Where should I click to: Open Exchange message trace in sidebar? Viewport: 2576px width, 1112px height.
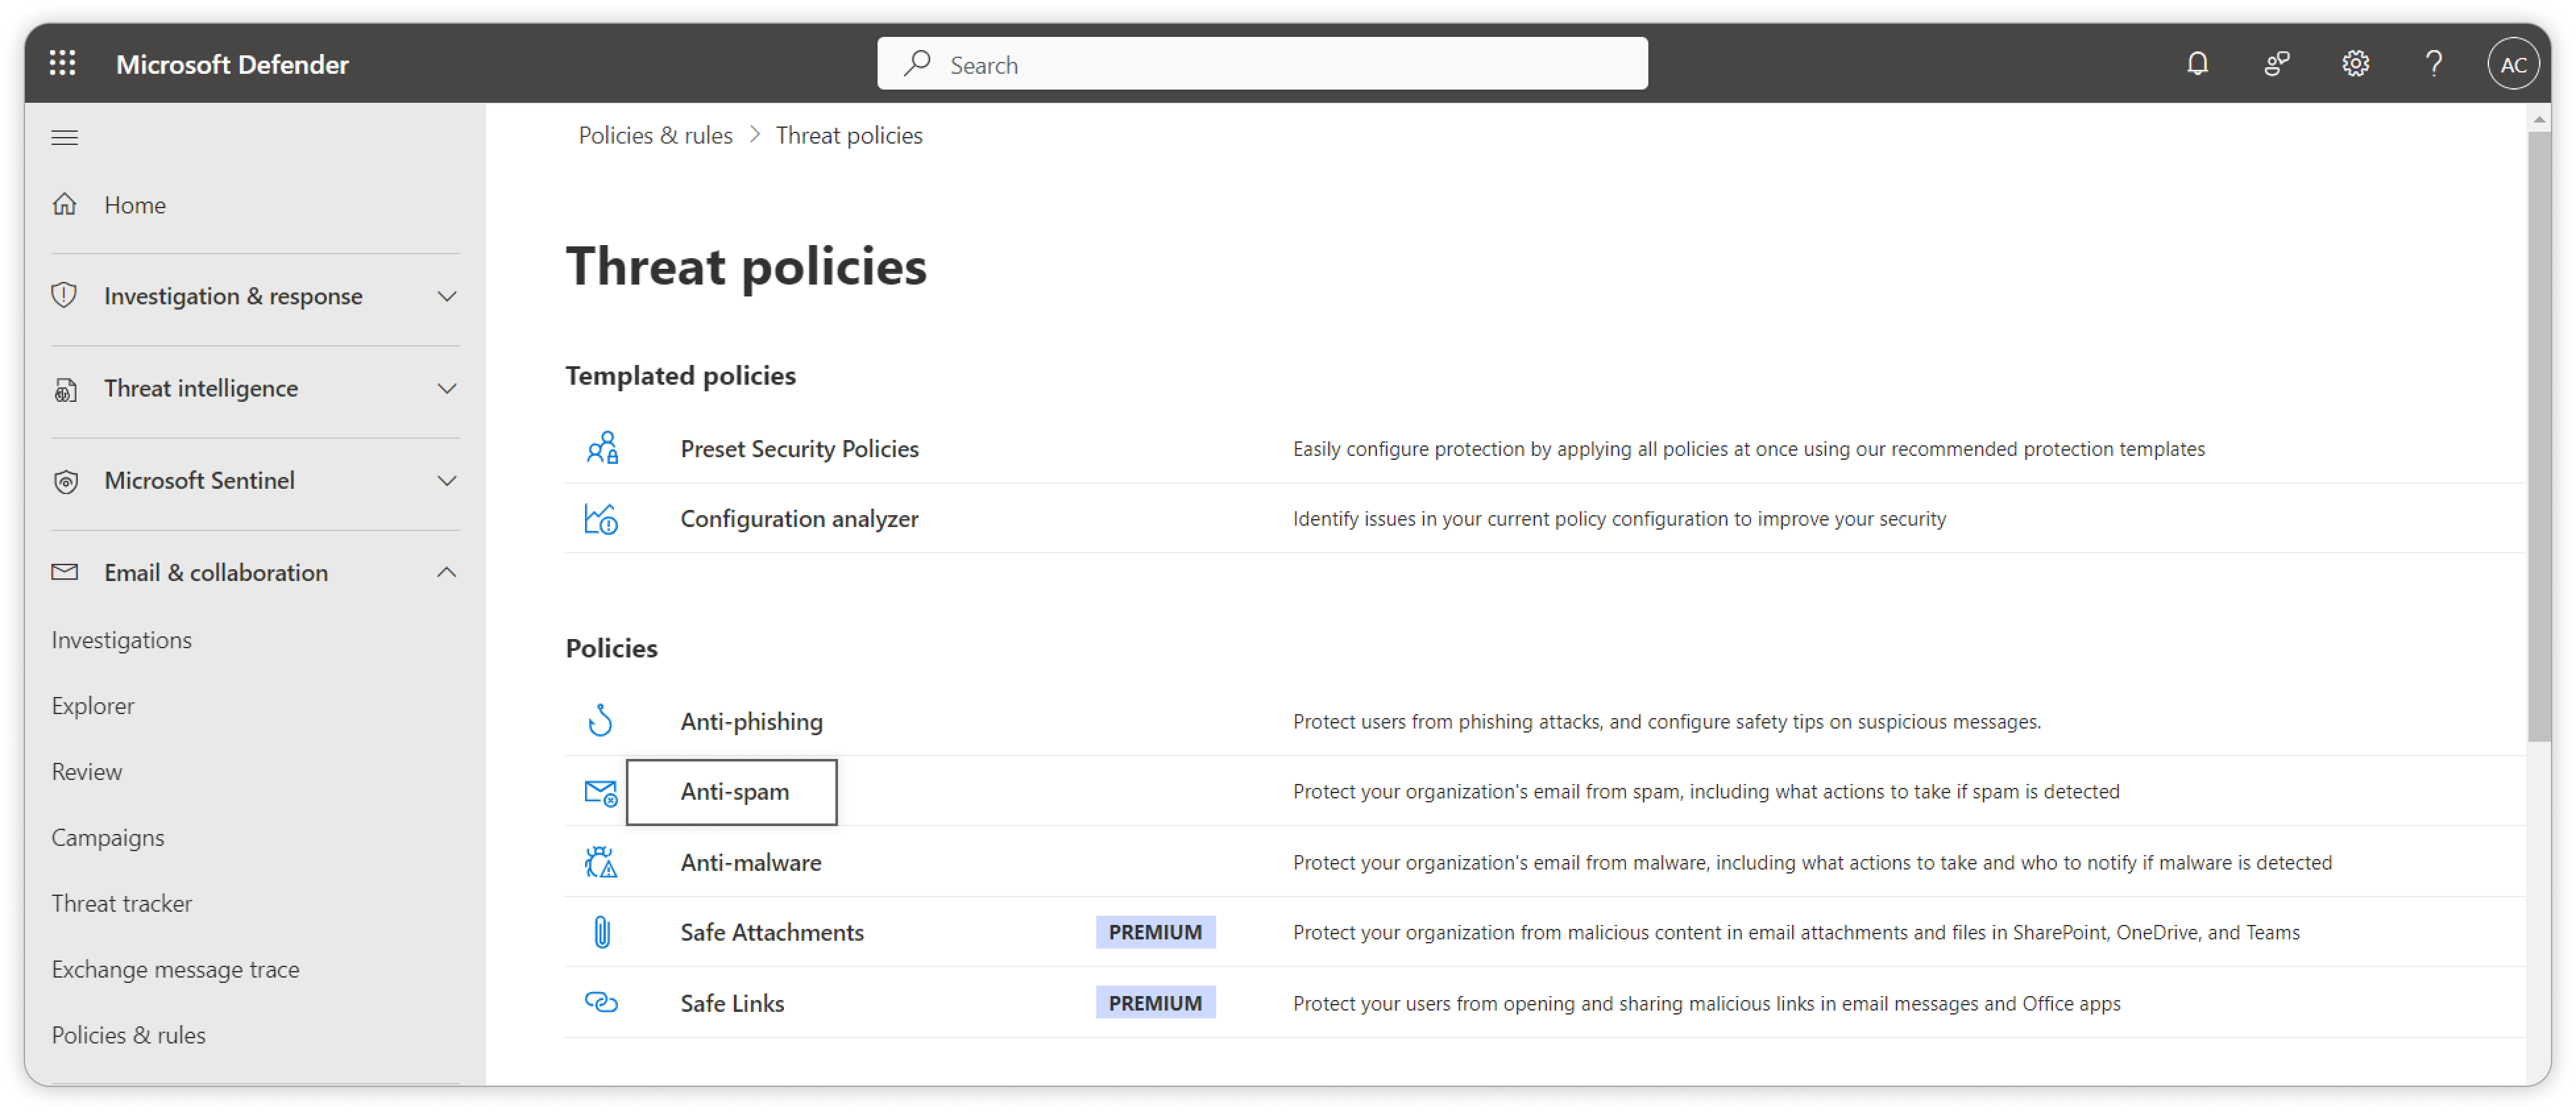176,969
